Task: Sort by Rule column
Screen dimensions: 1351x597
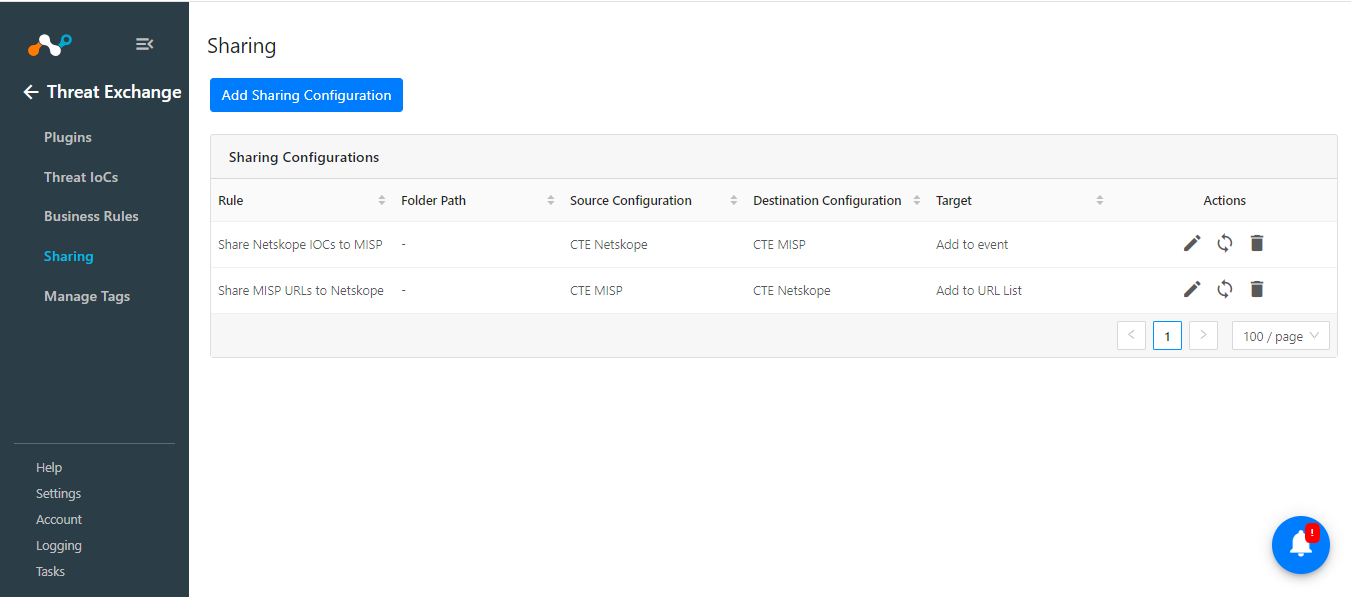Action: click(x=381, y=200)
